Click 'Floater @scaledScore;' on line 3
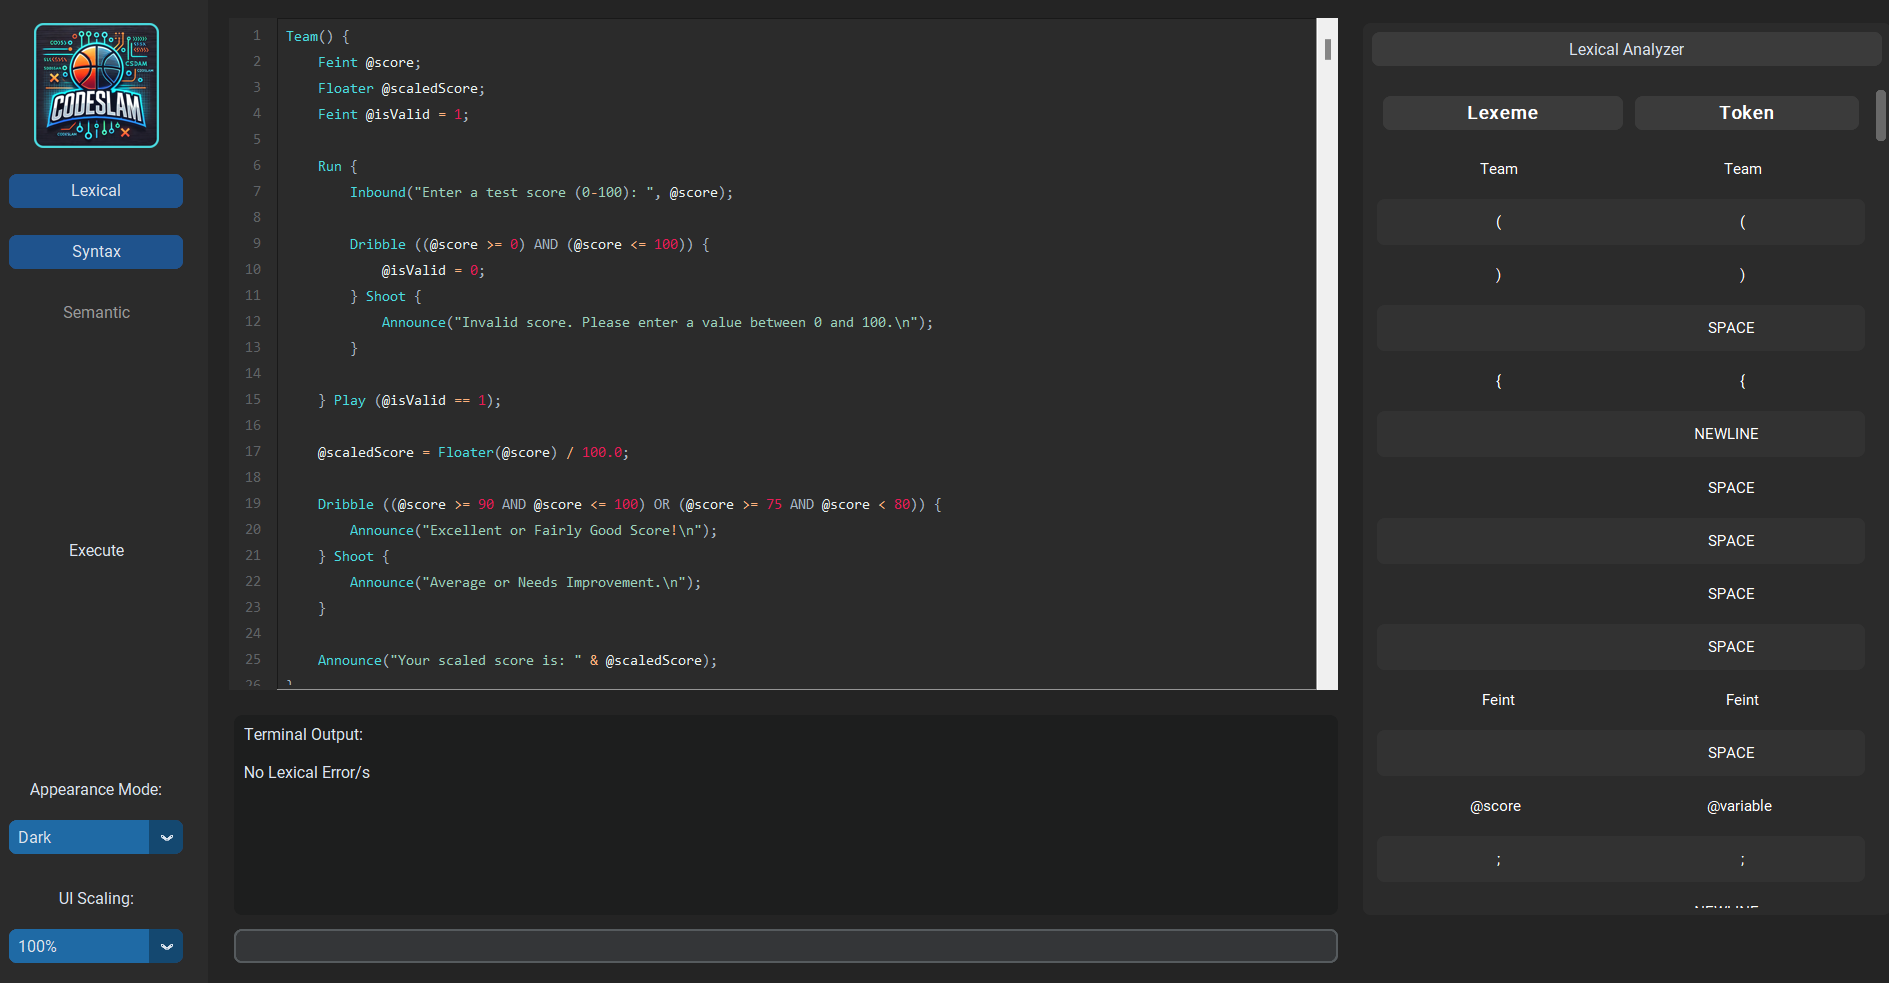The height and width of the screenshot is (983, 1889). (x=401, y=88)
